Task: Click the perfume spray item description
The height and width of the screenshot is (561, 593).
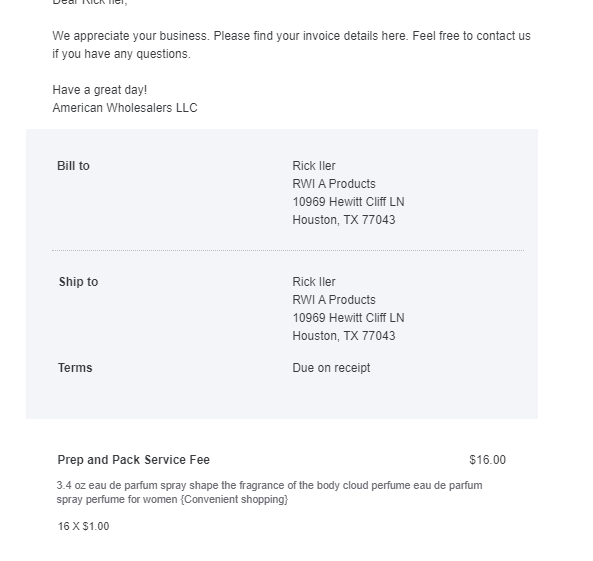Action: (x=269, y=492)
